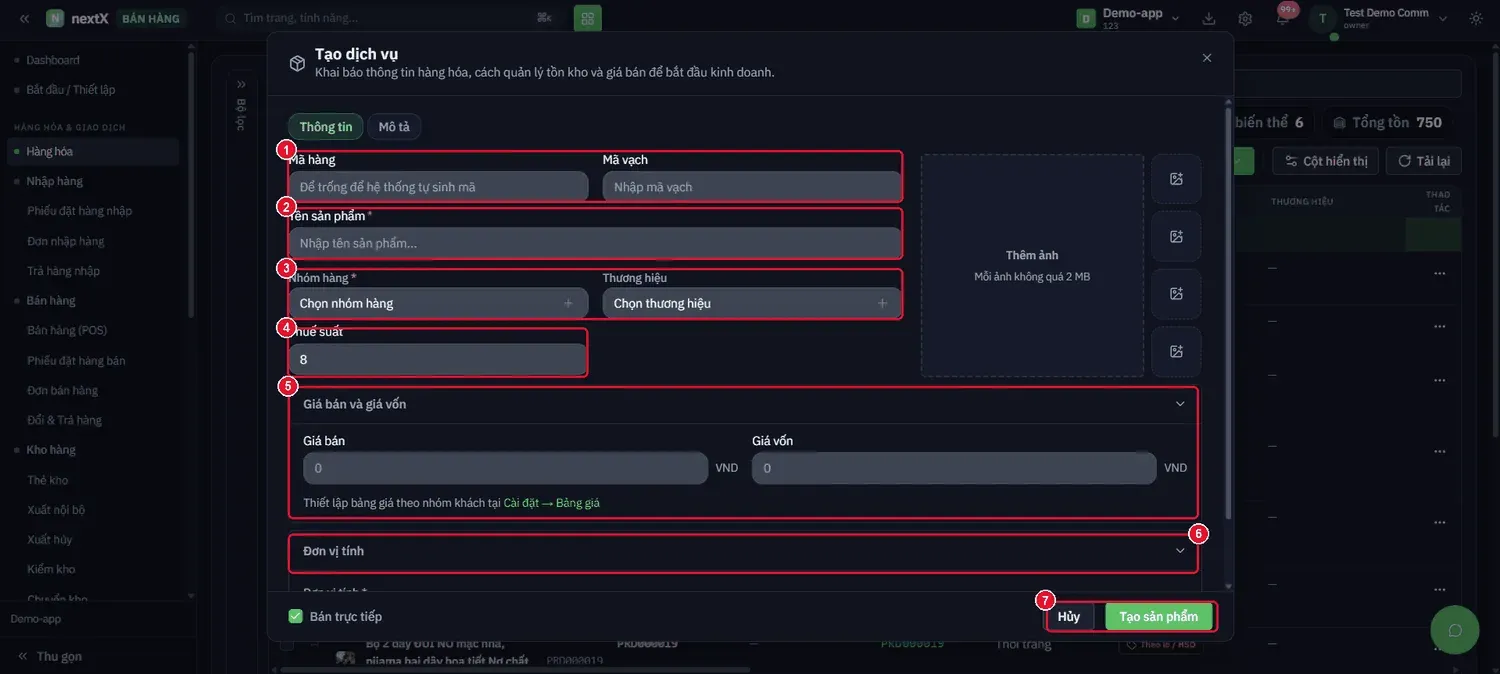
Task: Collapse the sidebar with the double-chevron icon
Action: coord(24,18)
